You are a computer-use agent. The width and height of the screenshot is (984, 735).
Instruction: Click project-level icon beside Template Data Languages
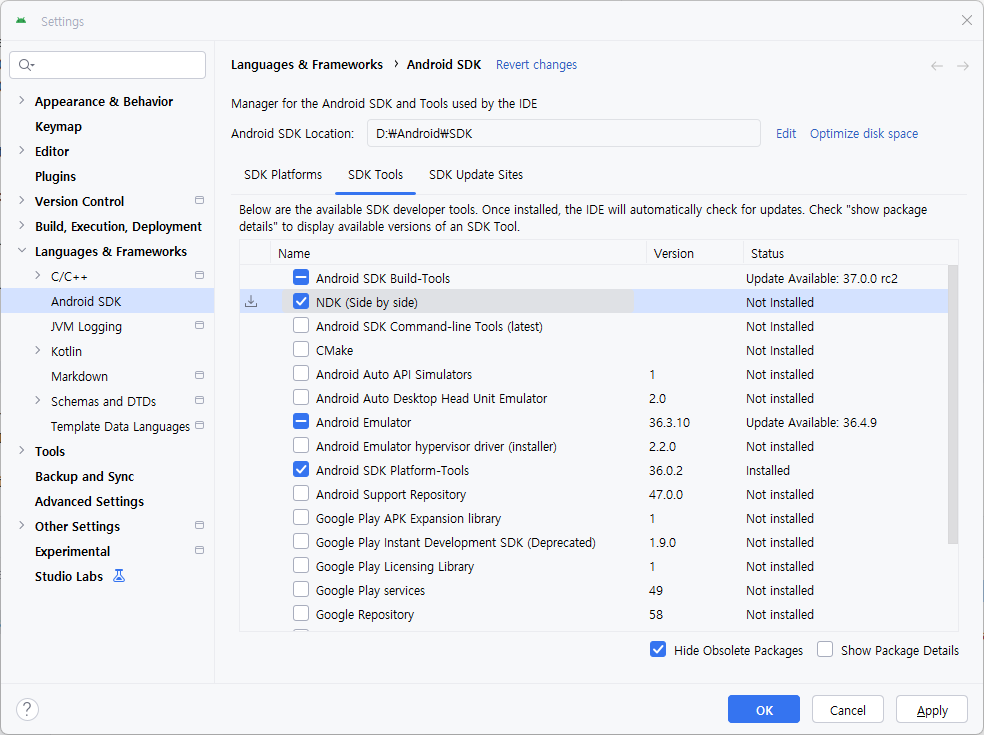click(x=200, y=425)
